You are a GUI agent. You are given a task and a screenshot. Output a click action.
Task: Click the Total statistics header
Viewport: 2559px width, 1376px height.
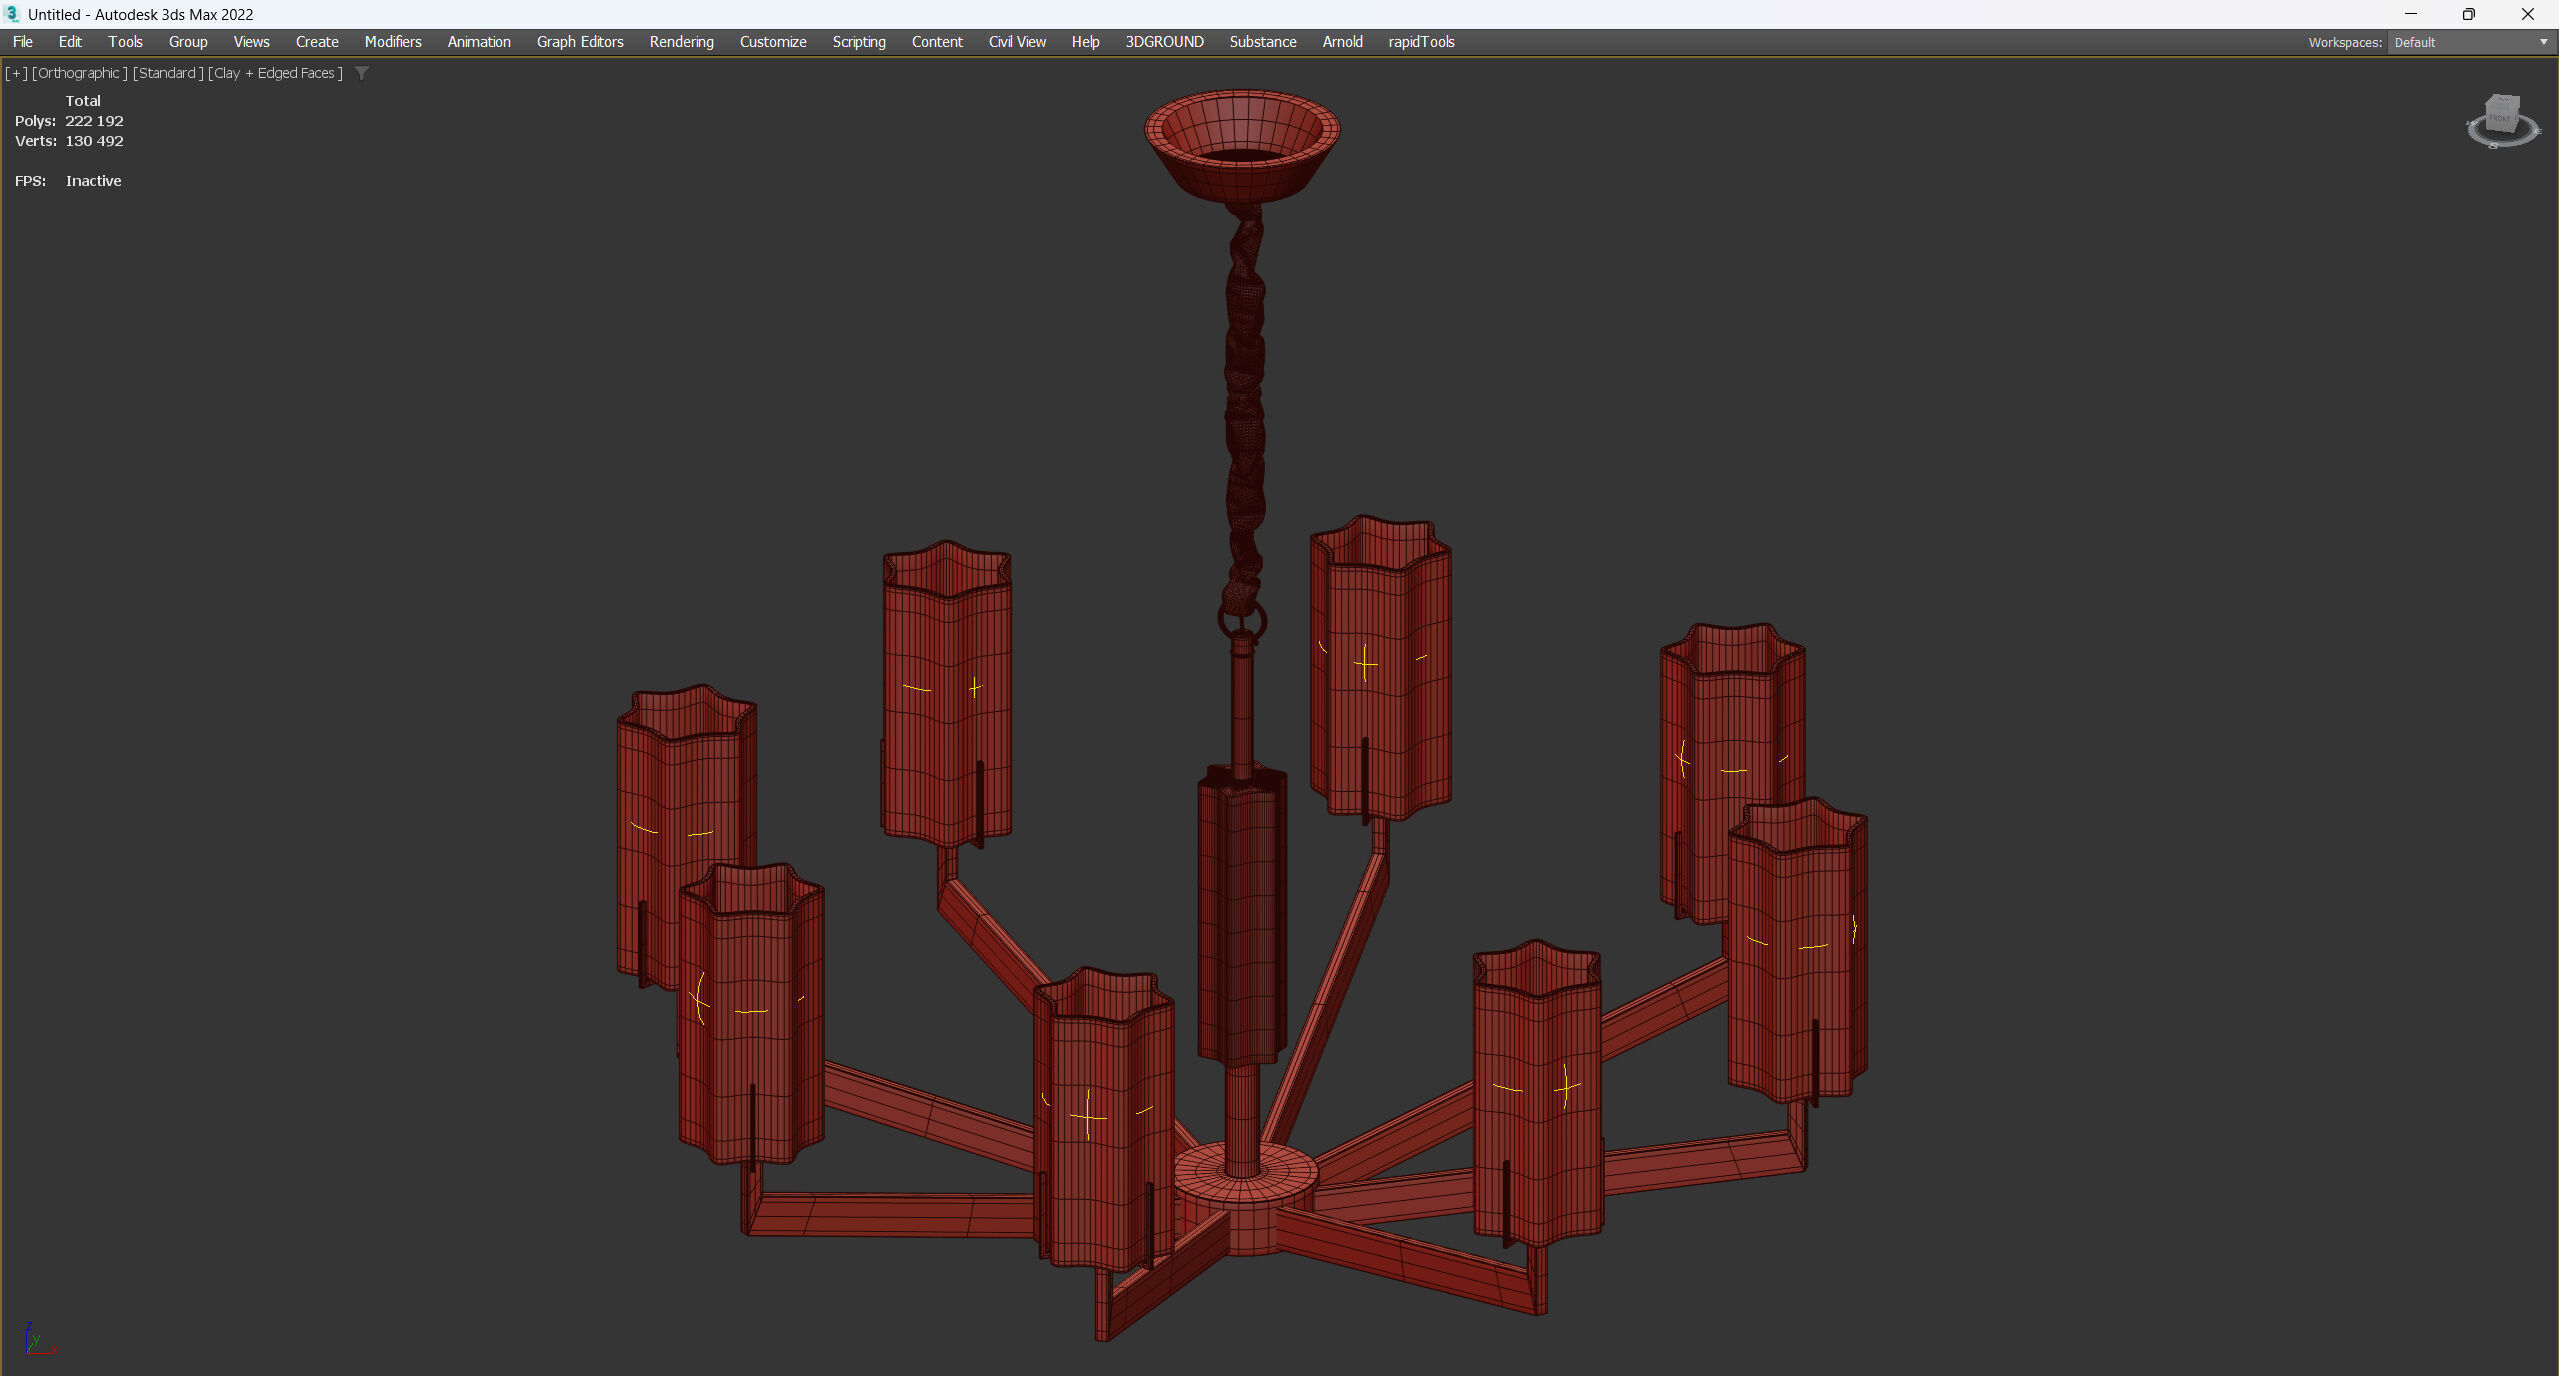click(x=83, y=101)
